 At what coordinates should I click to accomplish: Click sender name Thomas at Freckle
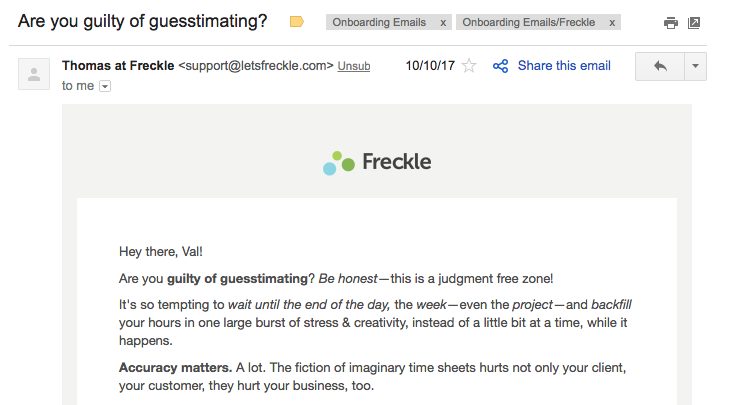click(x=118, y=66)
